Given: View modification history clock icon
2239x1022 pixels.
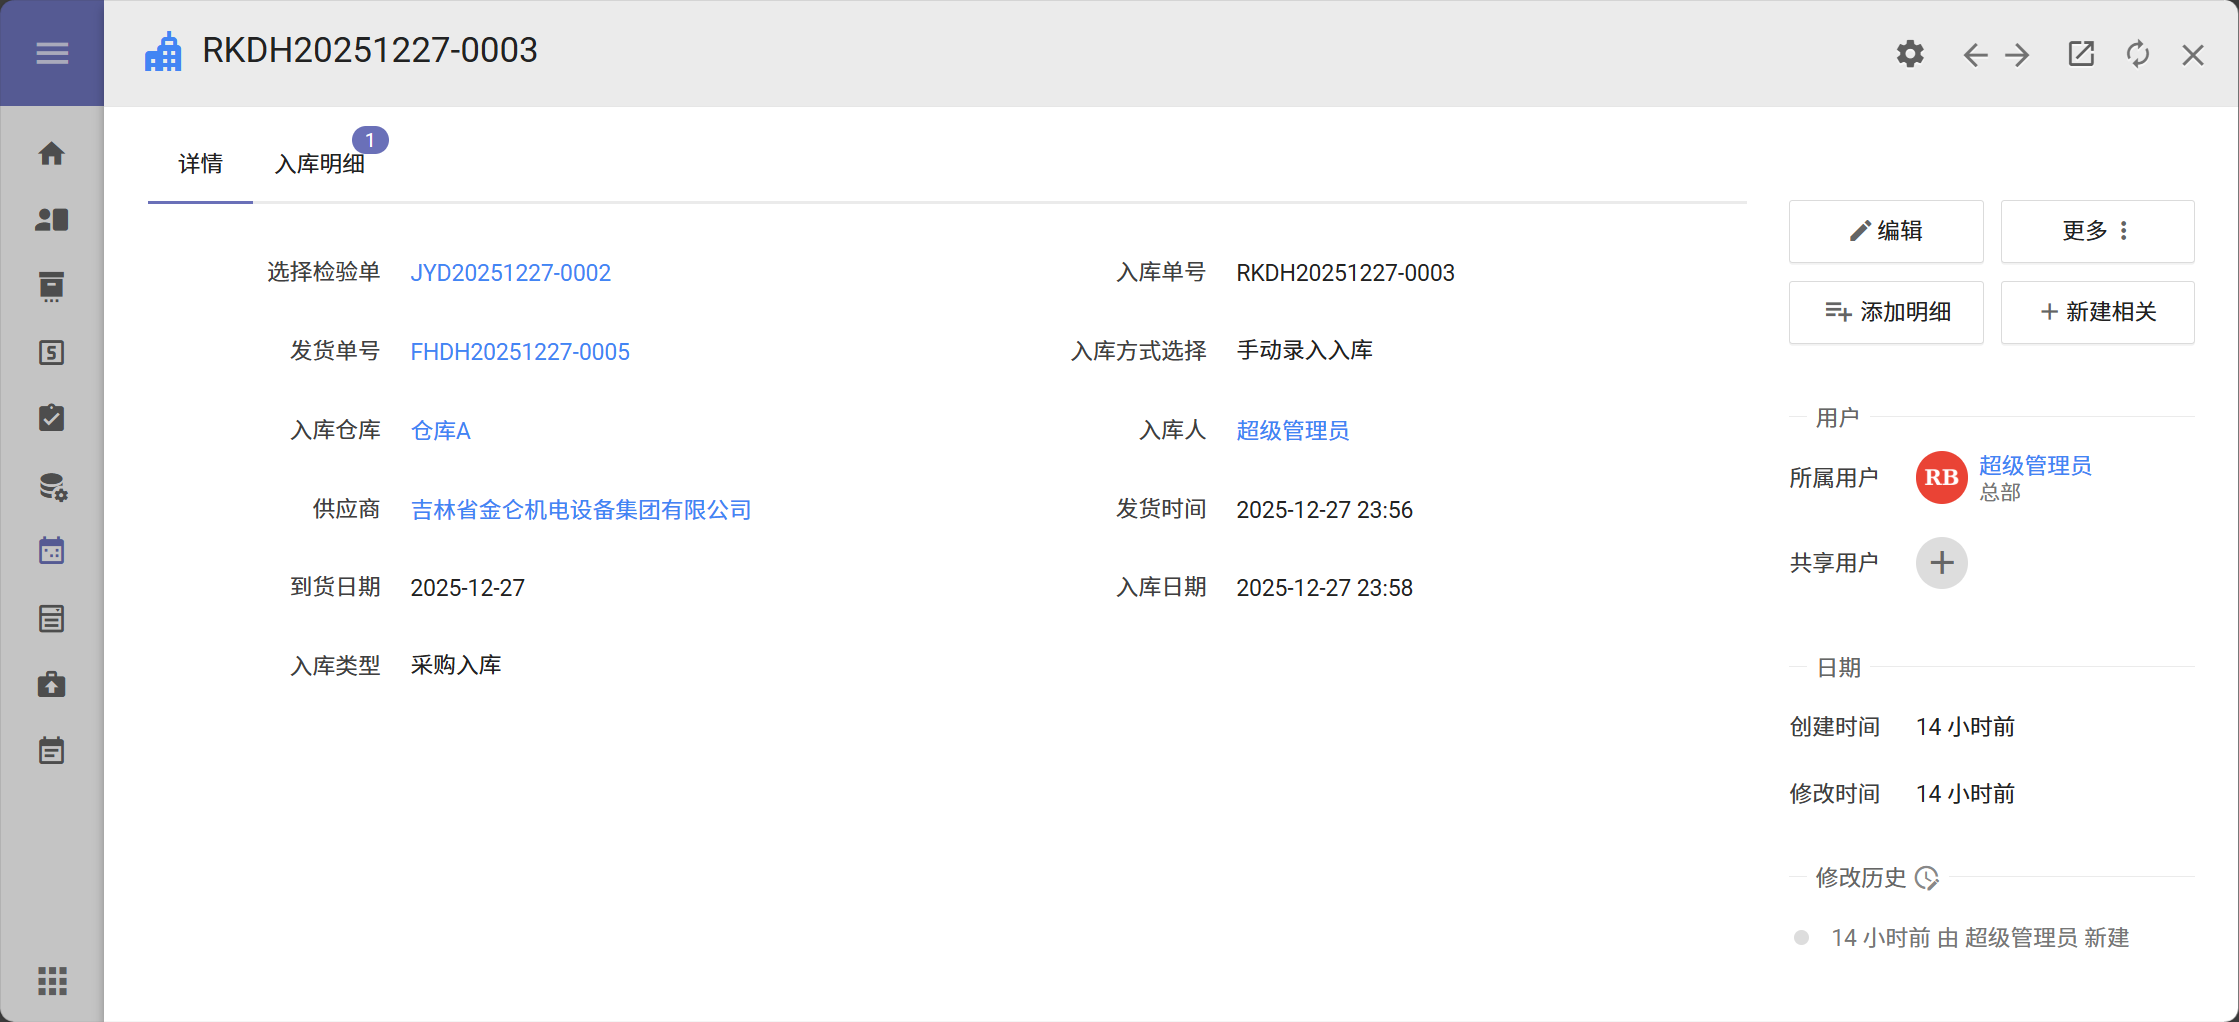Looking at the screenshot, I should tap(1927, 878).
